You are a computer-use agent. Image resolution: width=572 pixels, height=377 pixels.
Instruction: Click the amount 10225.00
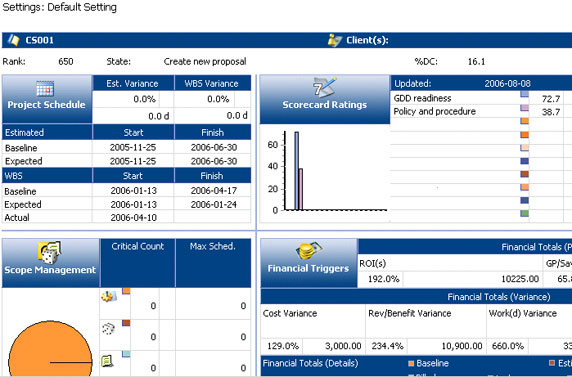pyautogui.click(x=520, y=279)
